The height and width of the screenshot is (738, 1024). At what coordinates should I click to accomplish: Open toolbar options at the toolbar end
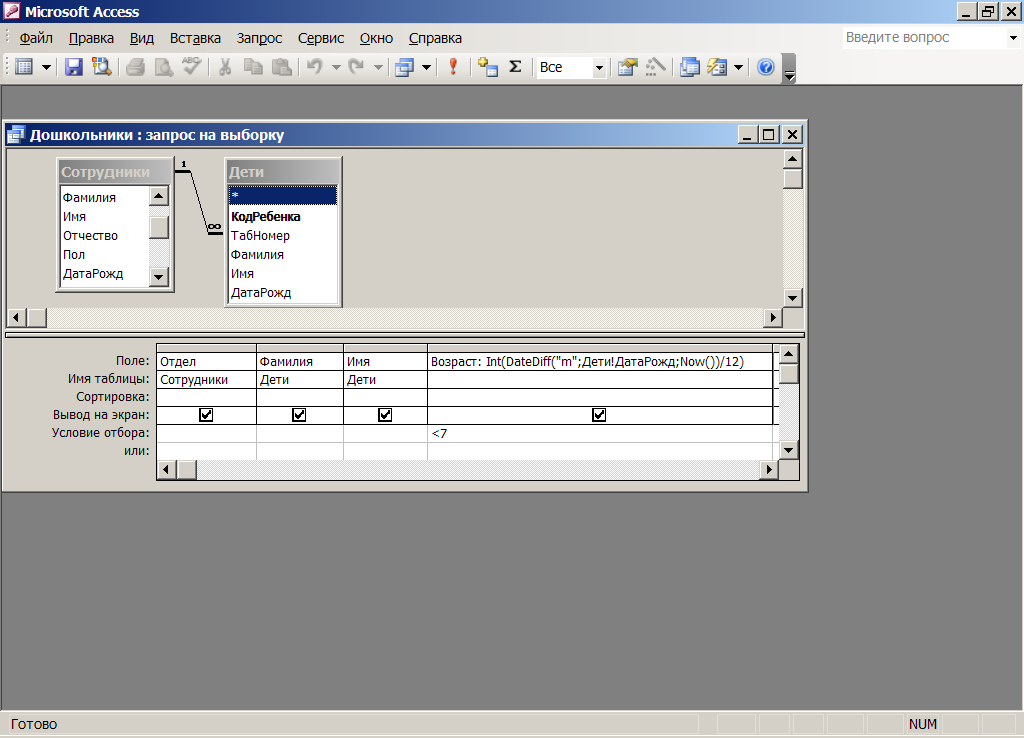789,68
